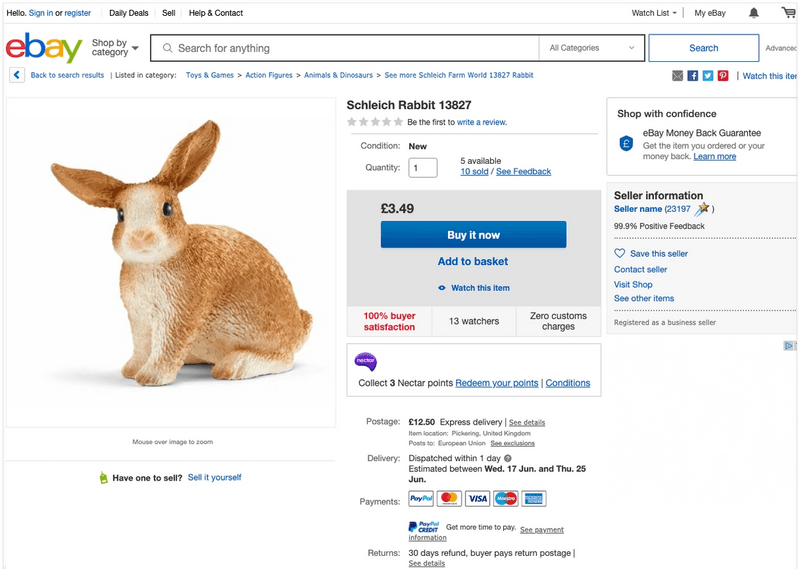Click the back arrow to search results
The image size is (800, 569).
click(17, 75)
